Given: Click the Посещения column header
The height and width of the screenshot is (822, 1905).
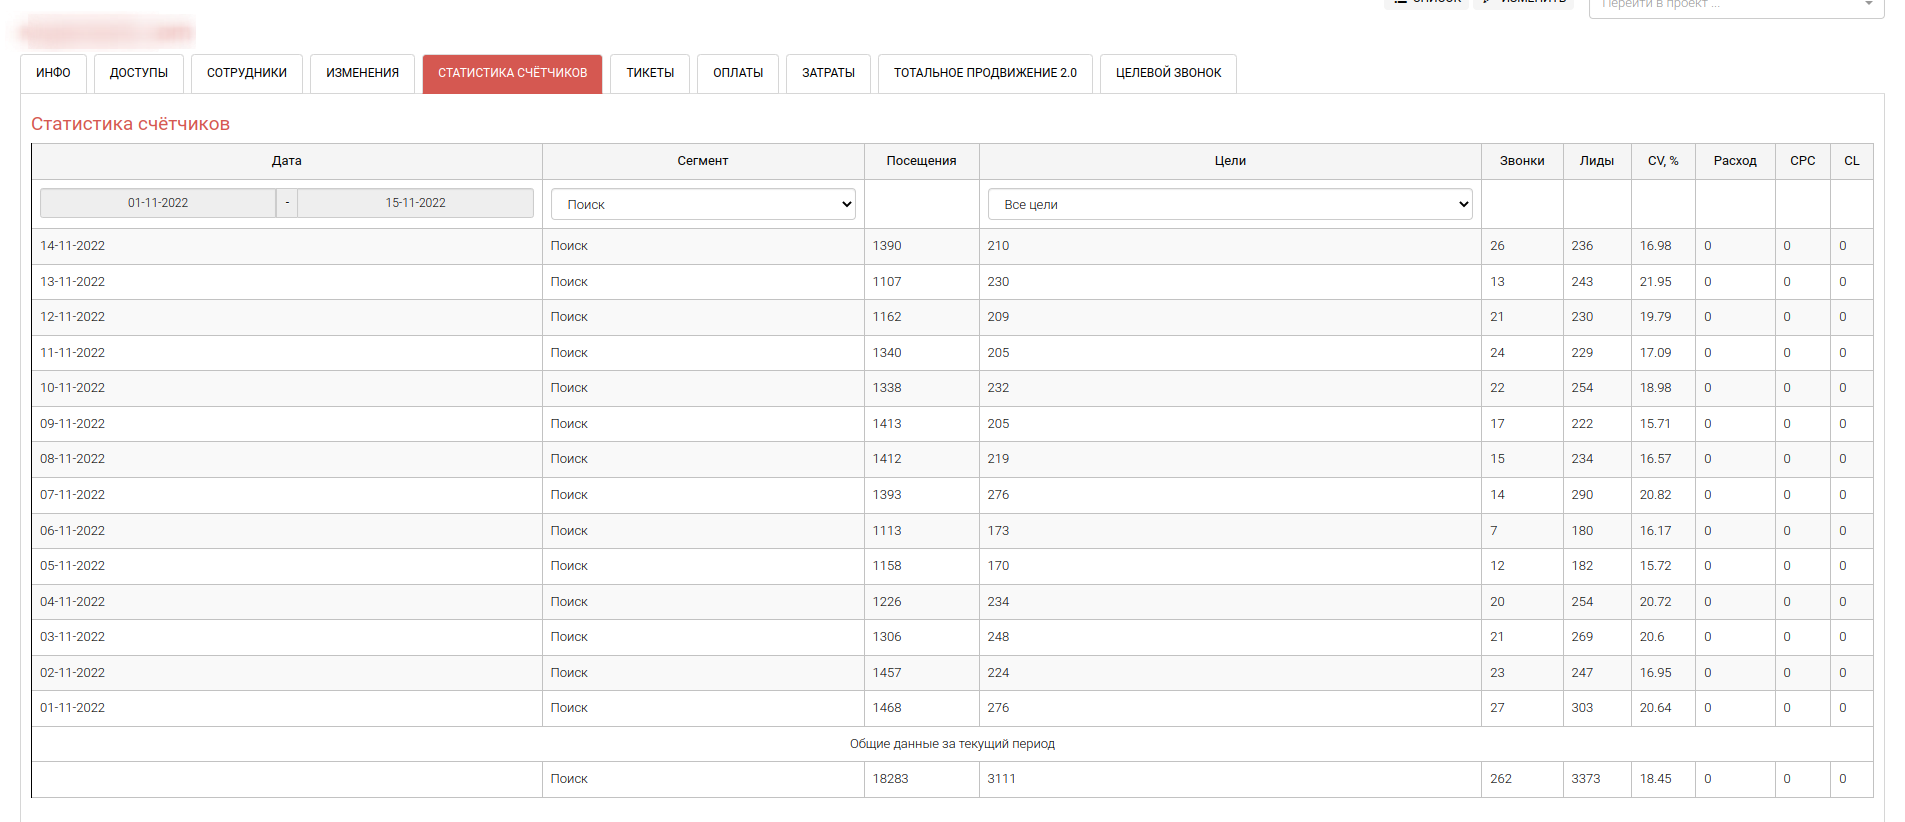Looking at the screenshot, I should (x=921, y=161).
